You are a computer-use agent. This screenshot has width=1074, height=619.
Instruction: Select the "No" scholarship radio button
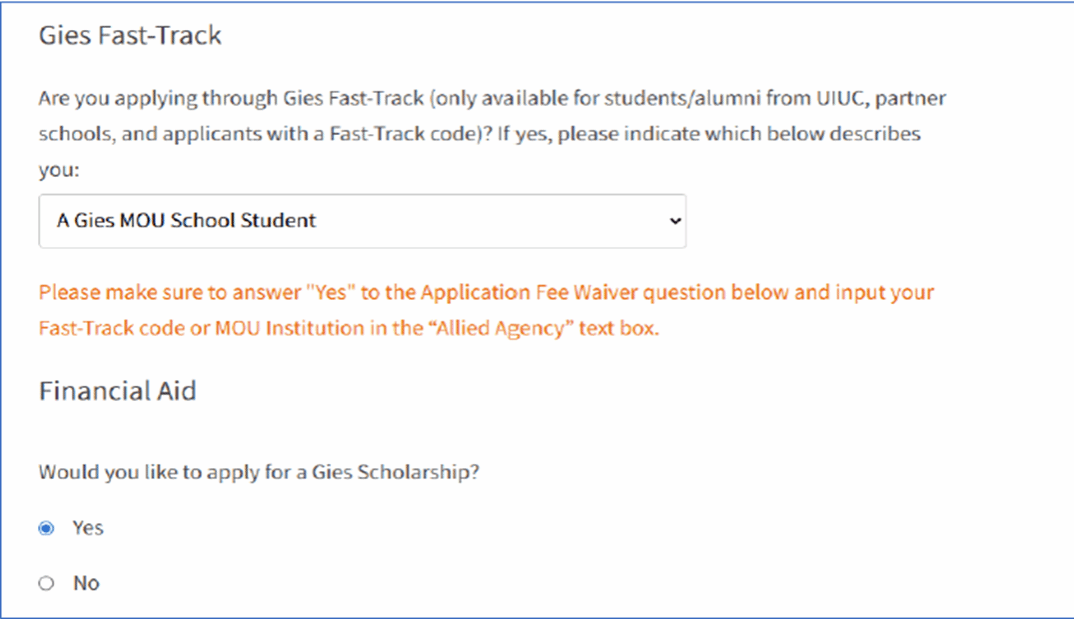[47, 584]
